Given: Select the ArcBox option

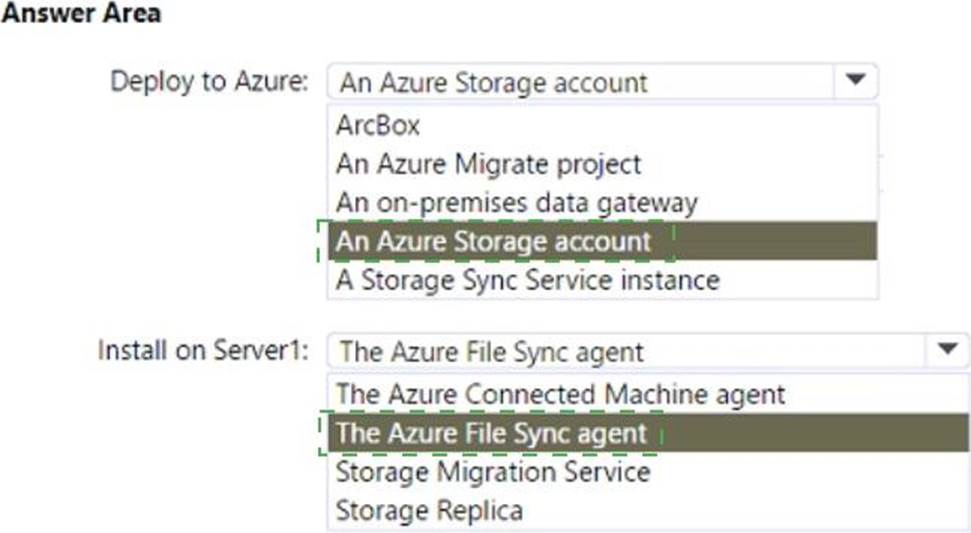Looking at the screenshot, I should [378, 125].
